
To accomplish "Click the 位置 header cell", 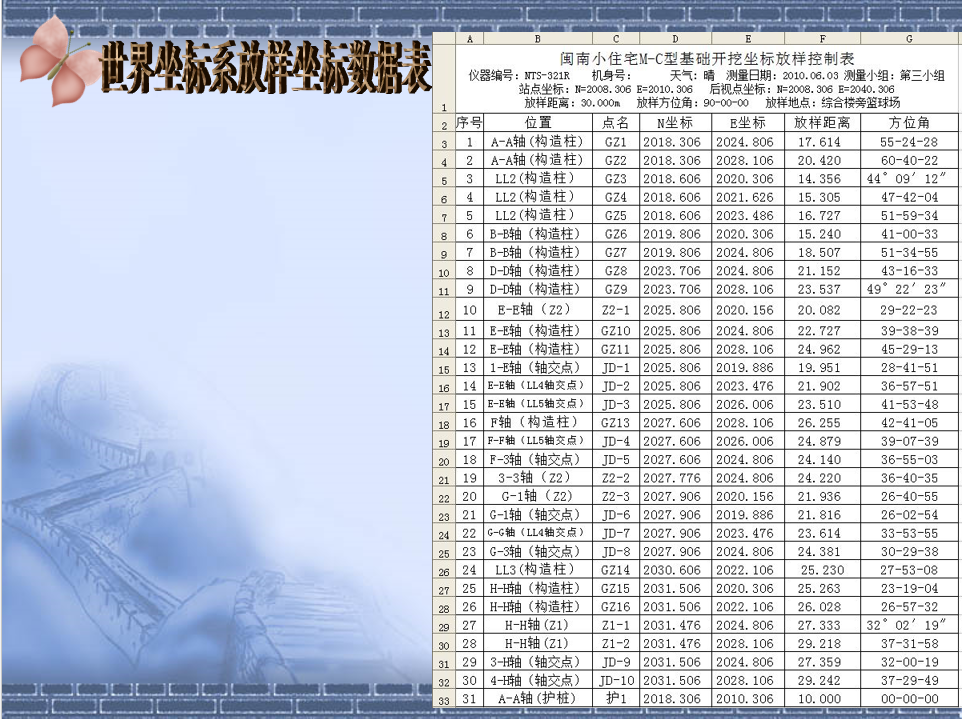I will (538, 123).
